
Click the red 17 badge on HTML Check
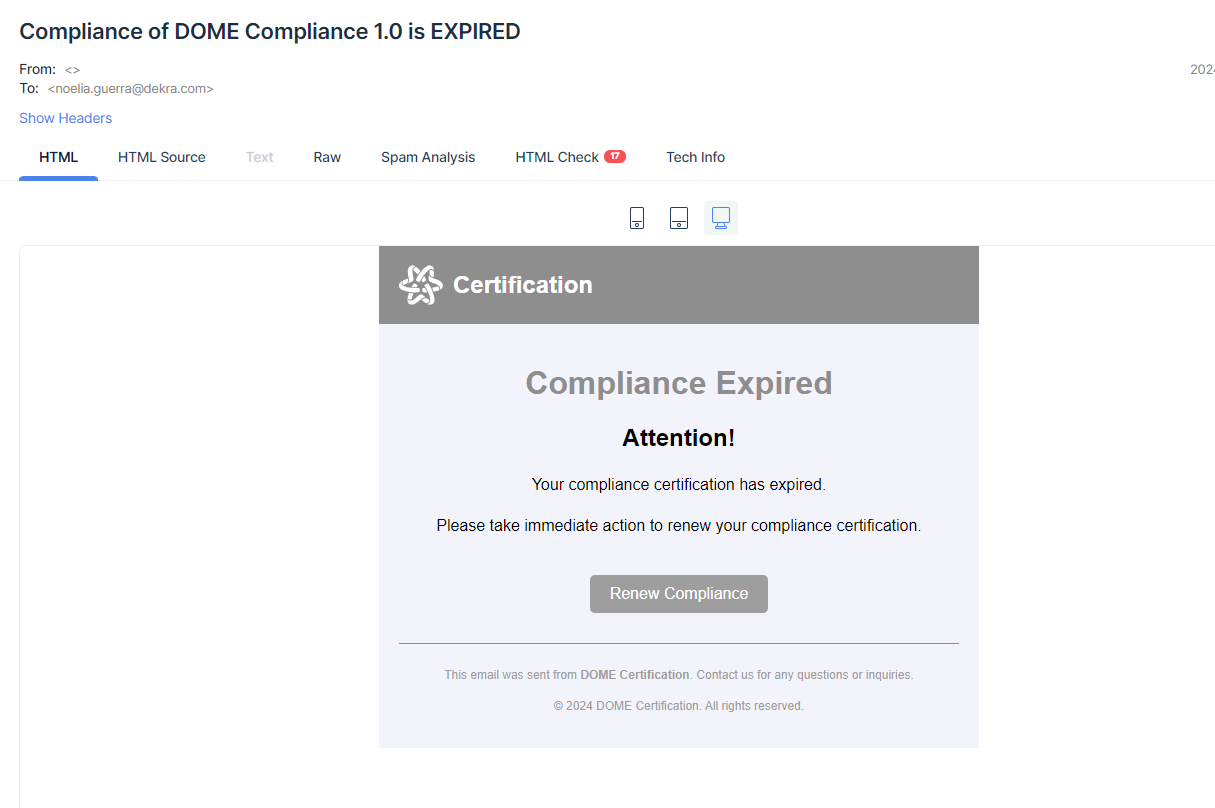point(615,157)
